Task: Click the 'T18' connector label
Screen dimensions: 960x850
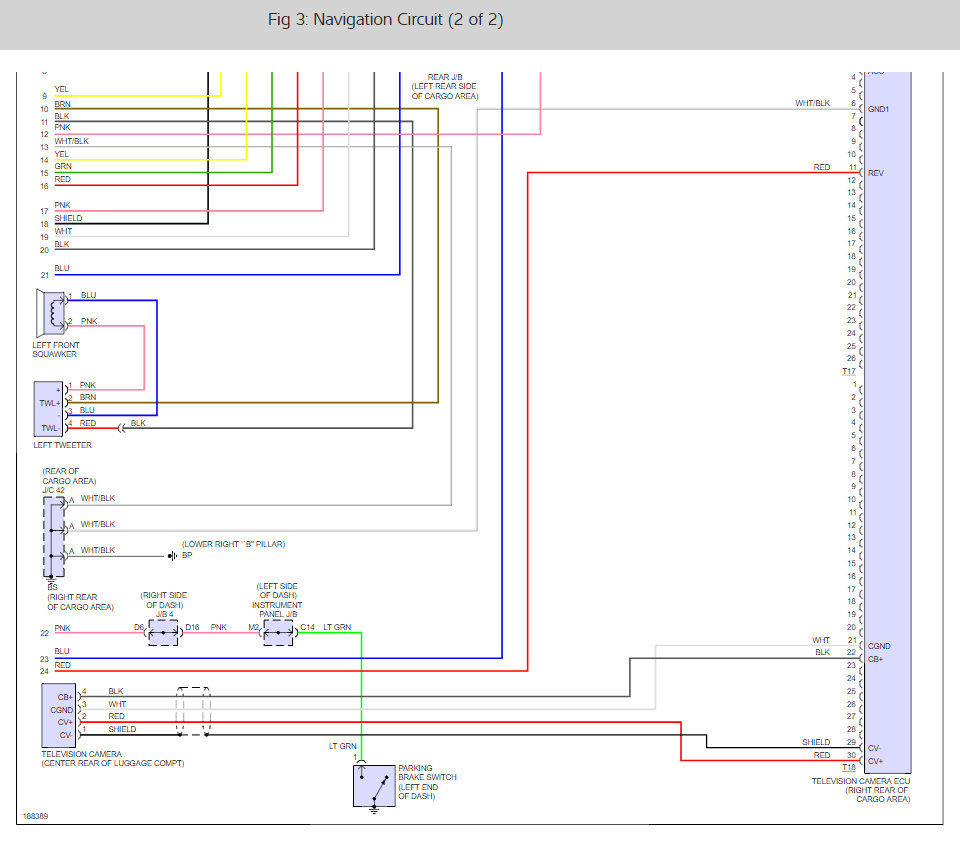Action: click(849, 767)
